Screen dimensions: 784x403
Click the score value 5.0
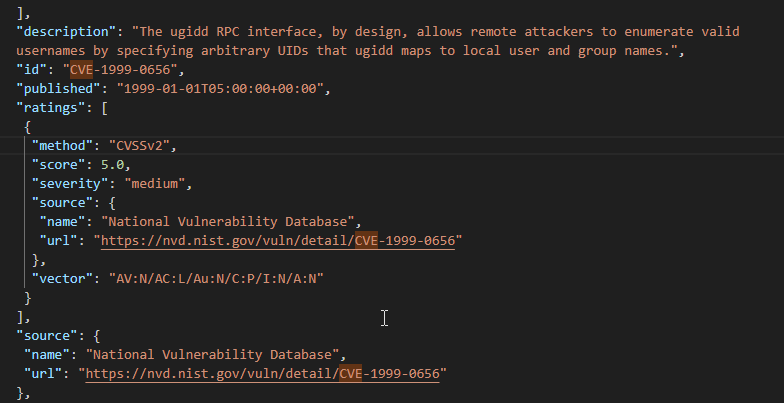113,164
